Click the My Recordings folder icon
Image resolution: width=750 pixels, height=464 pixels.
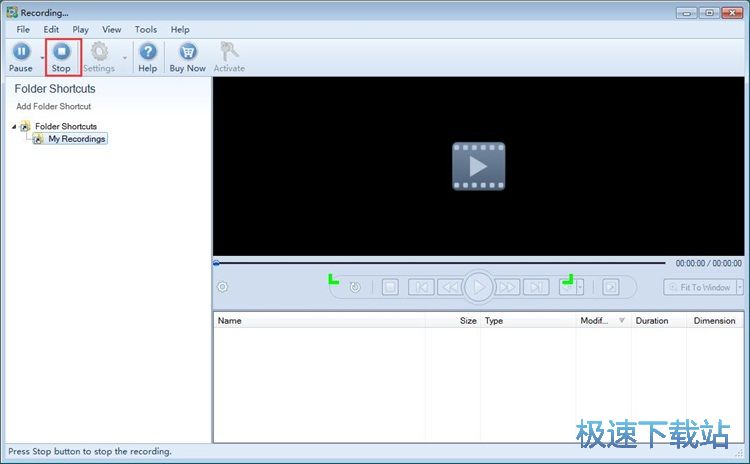click(38, 139)
